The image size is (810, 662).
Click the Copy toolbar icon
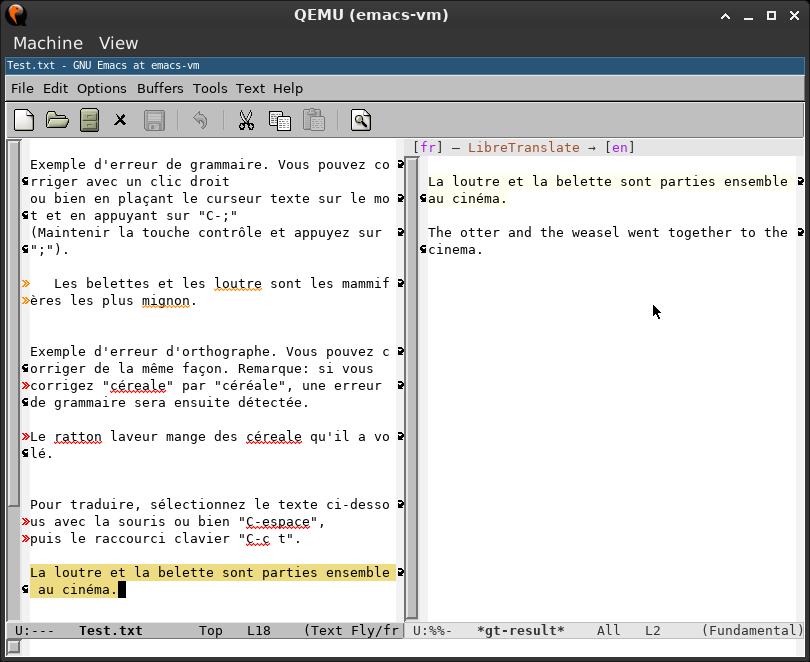[280, 121]
